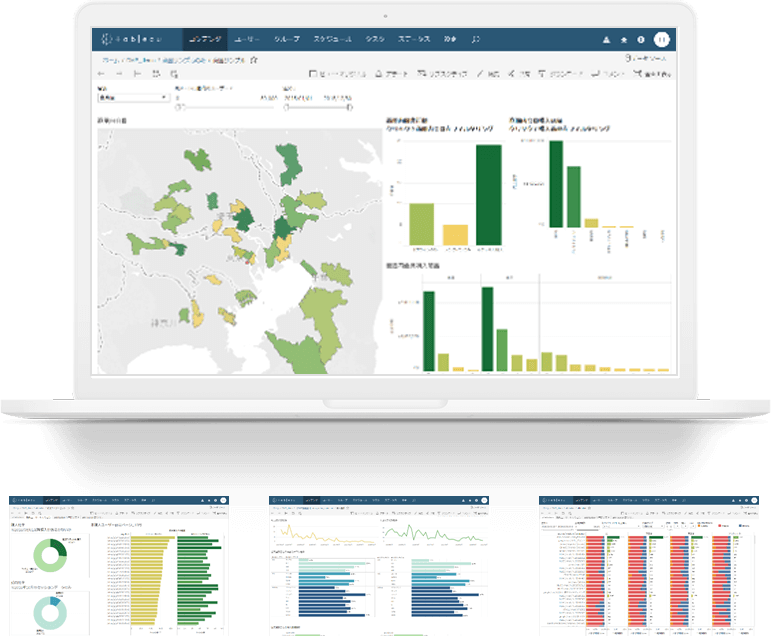Image resolution: width=772 pixels, height=636 pixels.
Task: Select the コンテンツ tab in the navigation bar
Action: (206, 39)
